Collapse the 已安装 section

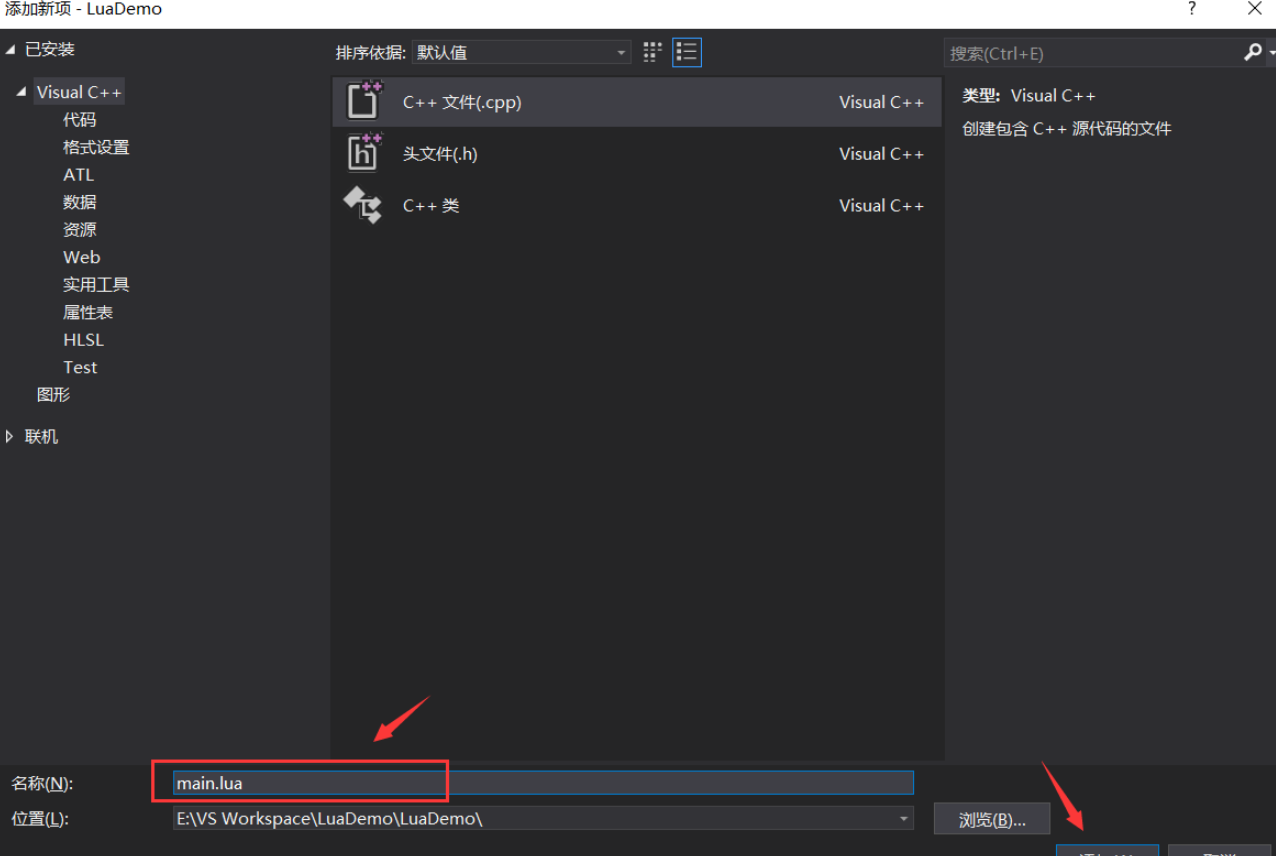click(x=10, y=47)
